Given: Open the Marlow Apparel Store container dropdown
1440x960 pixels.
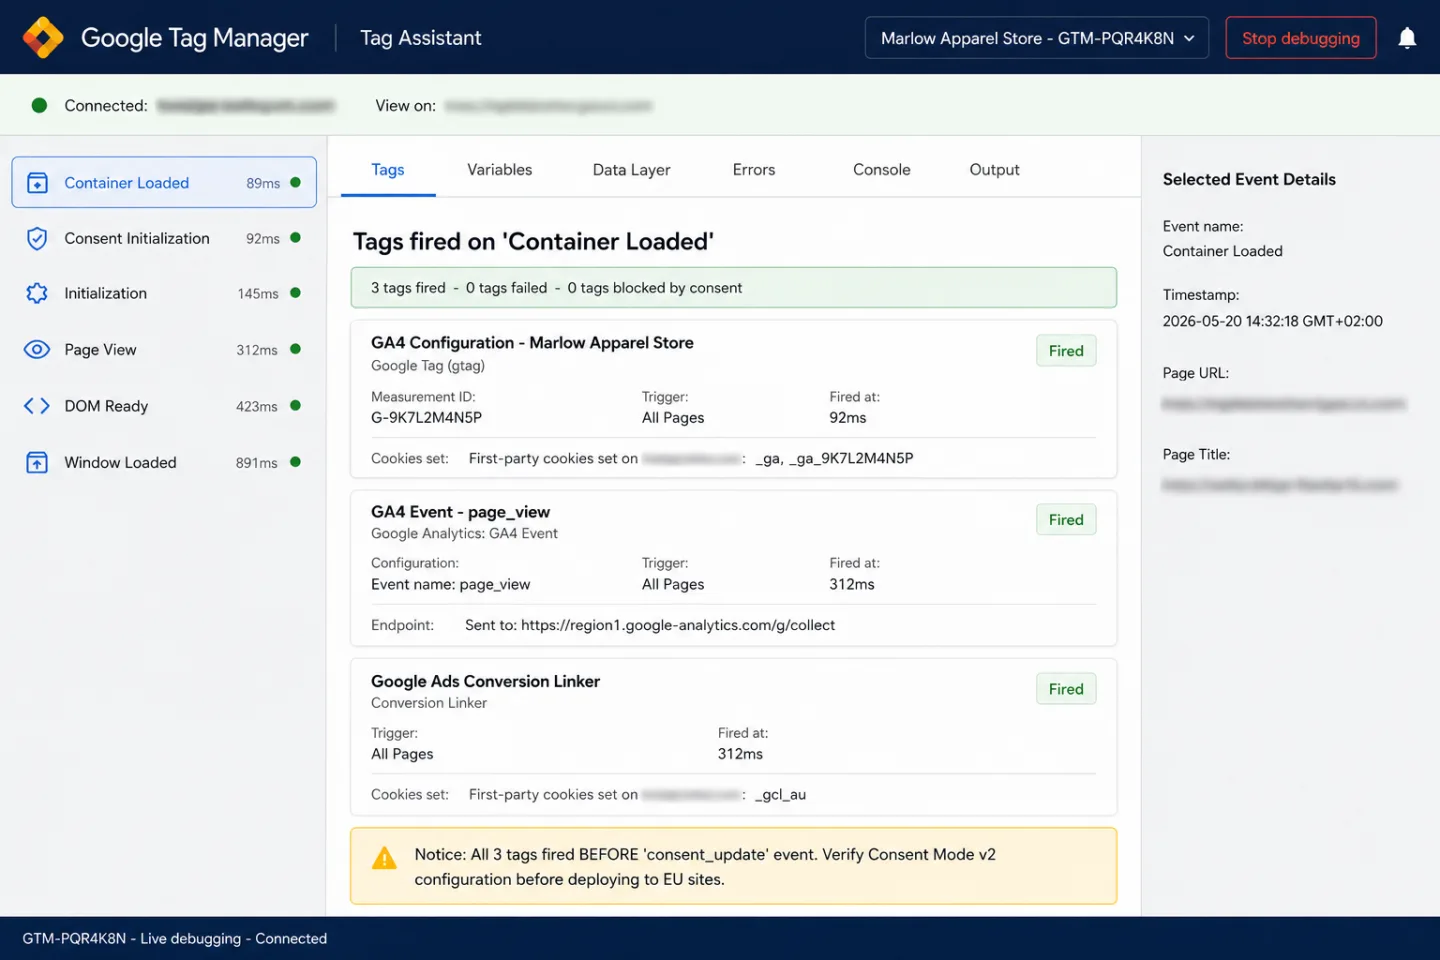Looking at the screenshot, I should (1037, 38).
